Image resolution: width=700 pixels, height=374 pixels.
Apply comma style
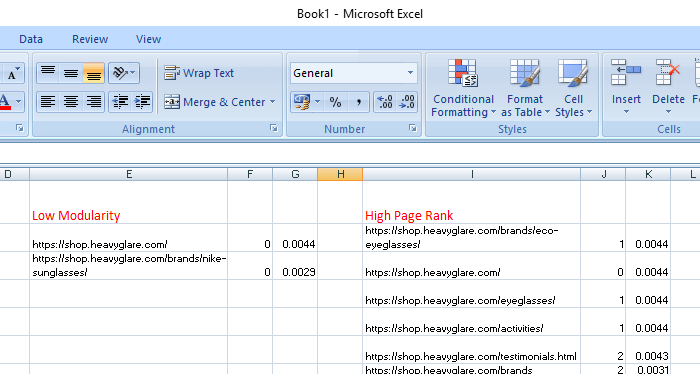tap(358, 102)
